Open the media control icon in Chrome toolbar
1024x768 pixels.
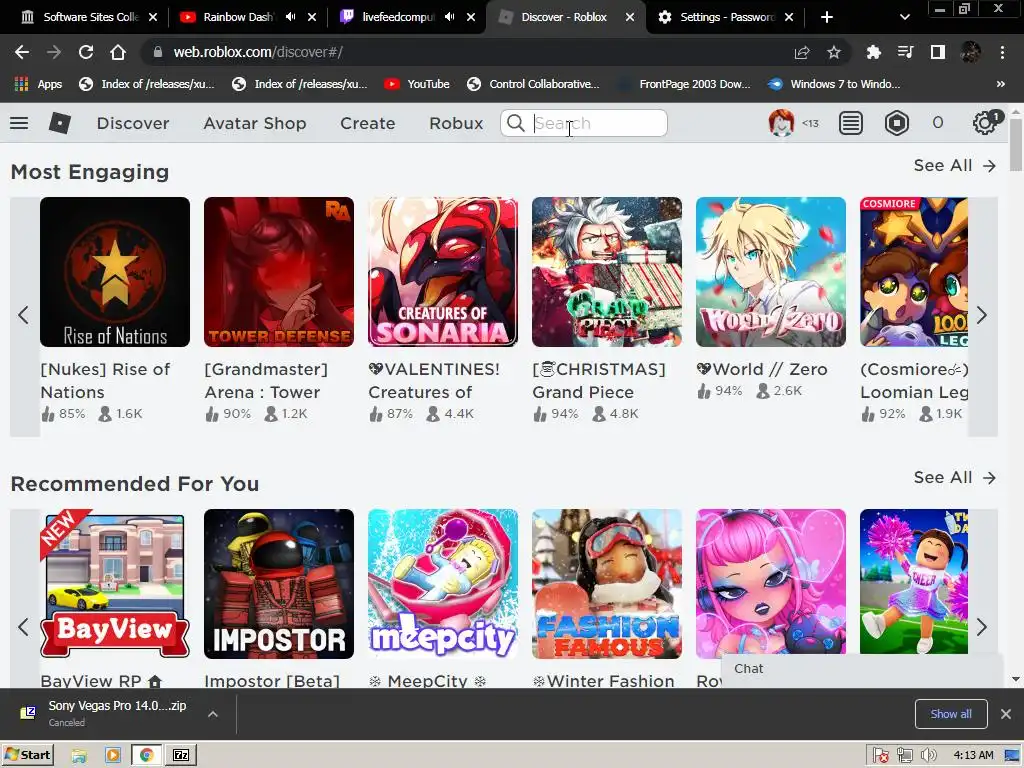pyautogui.click(x=905, y=52)
